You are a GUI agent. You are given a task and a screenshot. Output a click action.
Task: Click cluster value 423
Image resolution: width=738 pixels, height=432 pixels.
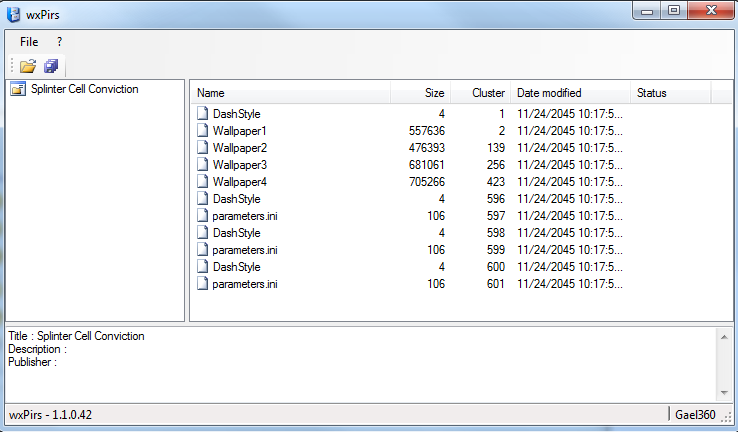coord(496,182)
